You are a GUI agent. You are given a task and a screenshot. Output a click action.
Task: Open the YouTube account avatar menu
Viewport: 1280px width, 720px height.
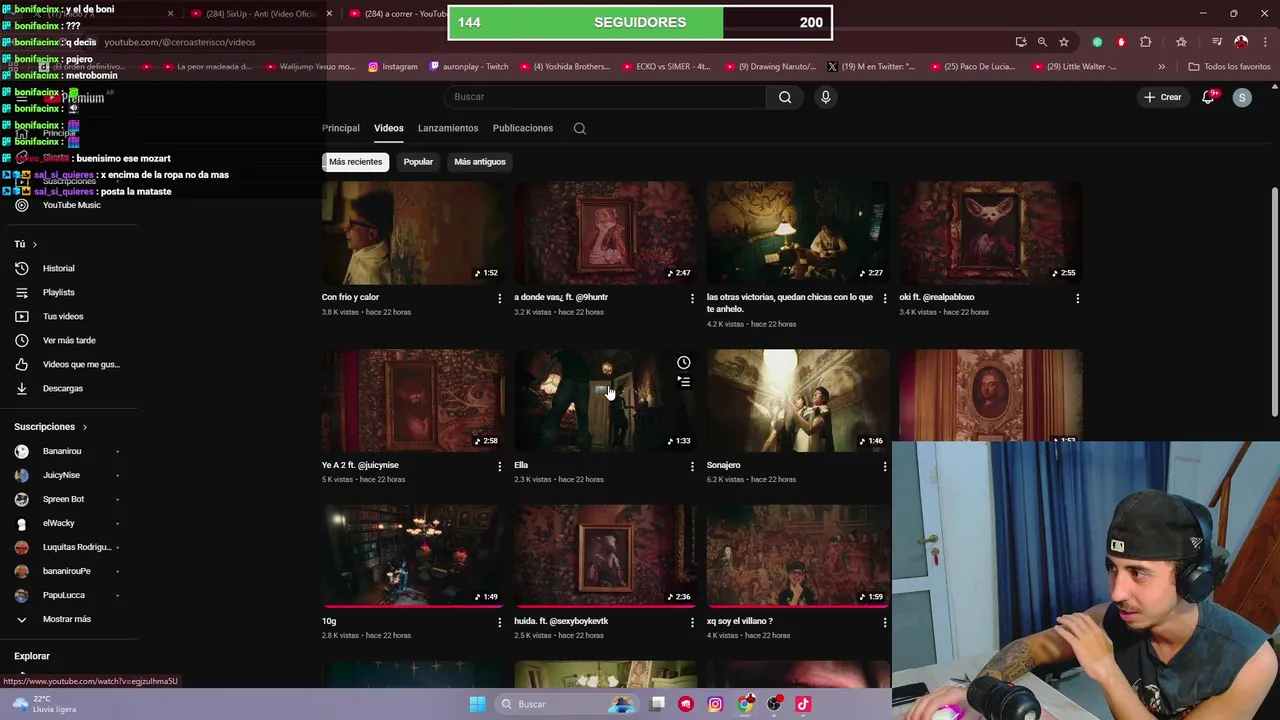tap(1242, 97)
